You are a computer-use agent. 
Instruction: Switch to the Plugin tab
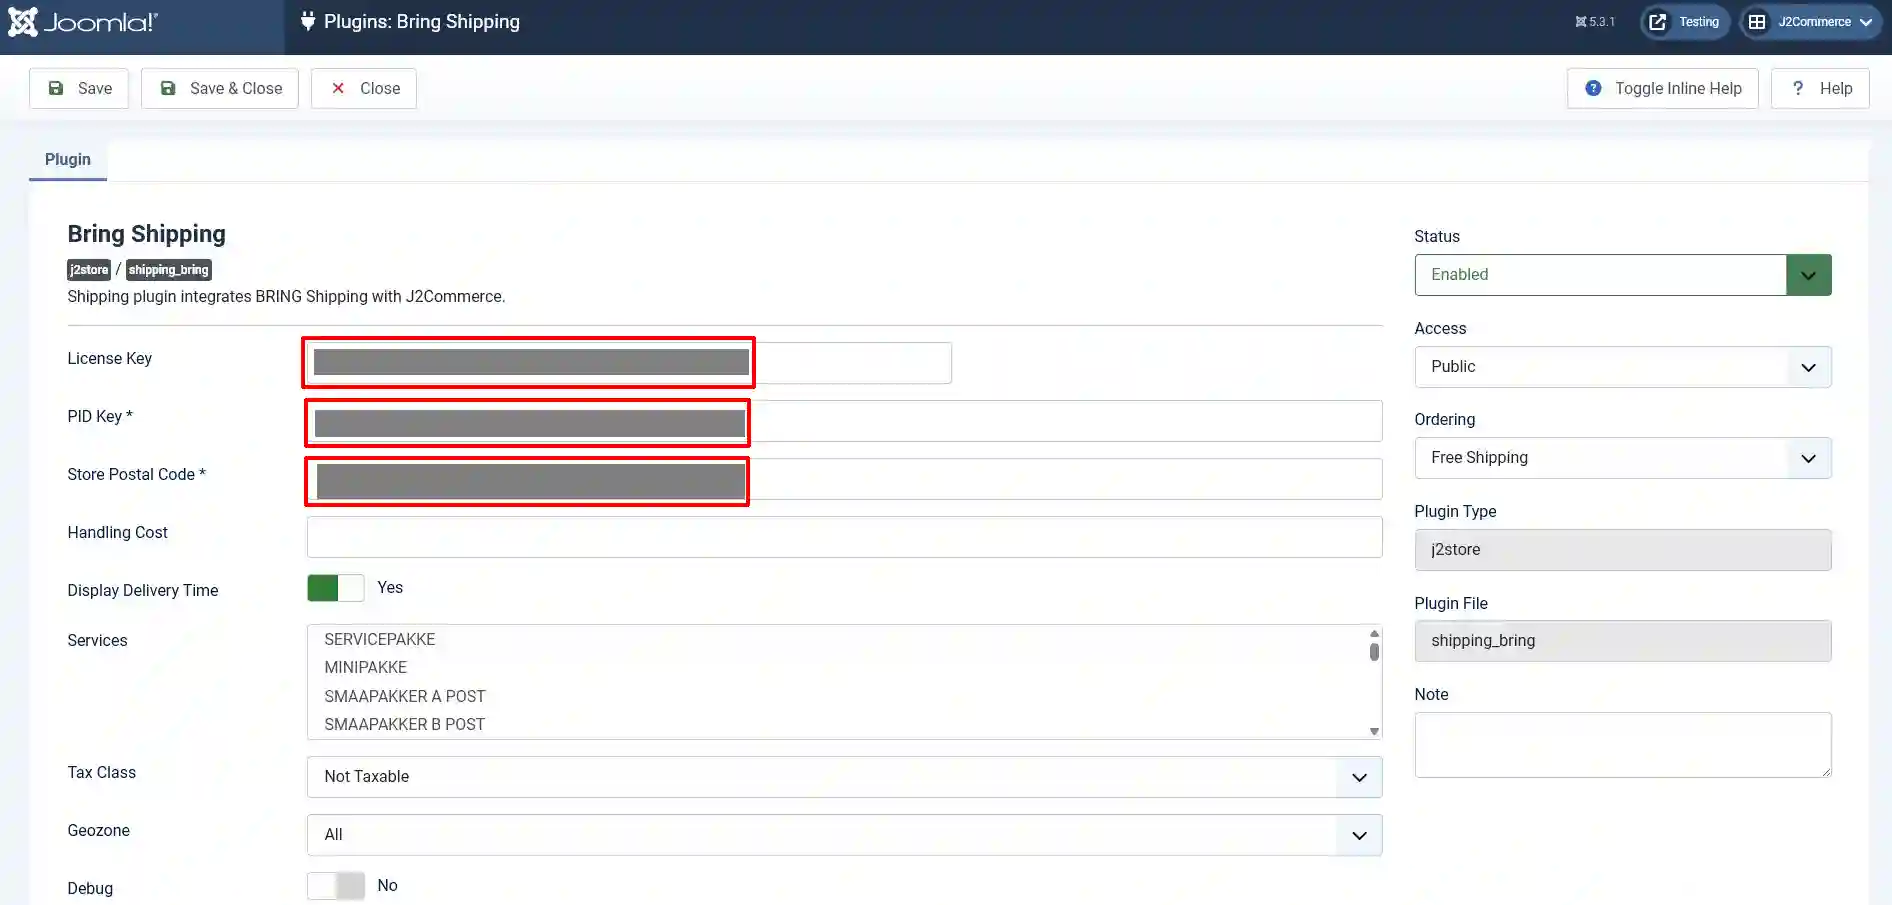68,160
